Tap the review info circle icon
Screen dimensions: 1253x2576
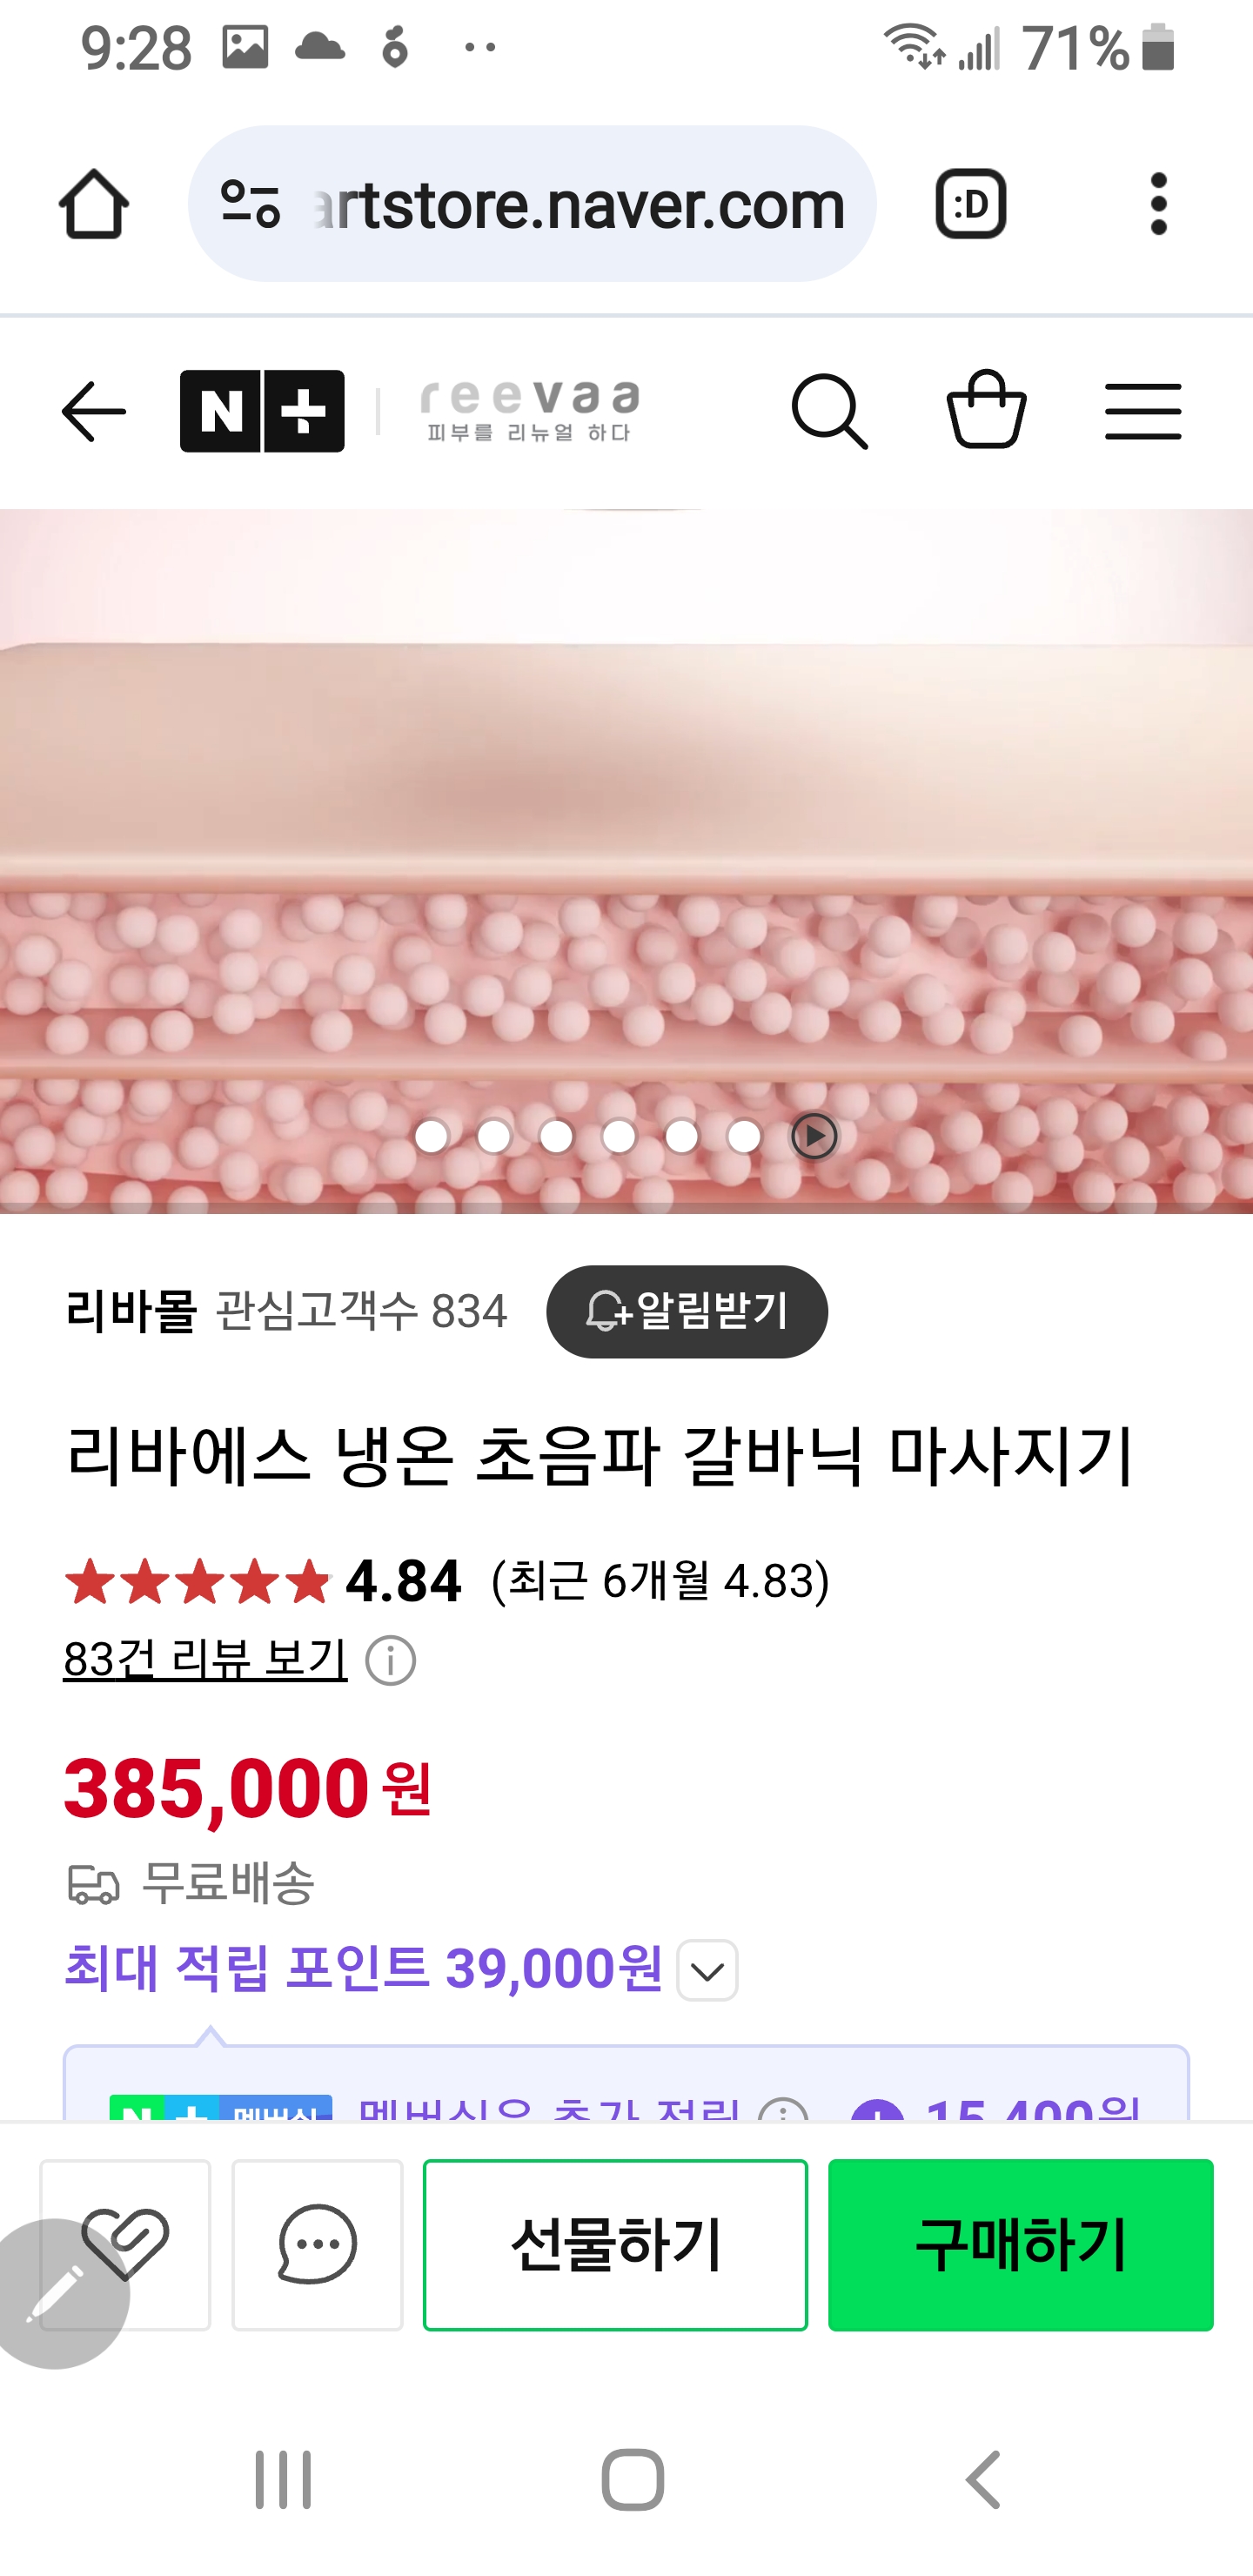(390, 1660)
